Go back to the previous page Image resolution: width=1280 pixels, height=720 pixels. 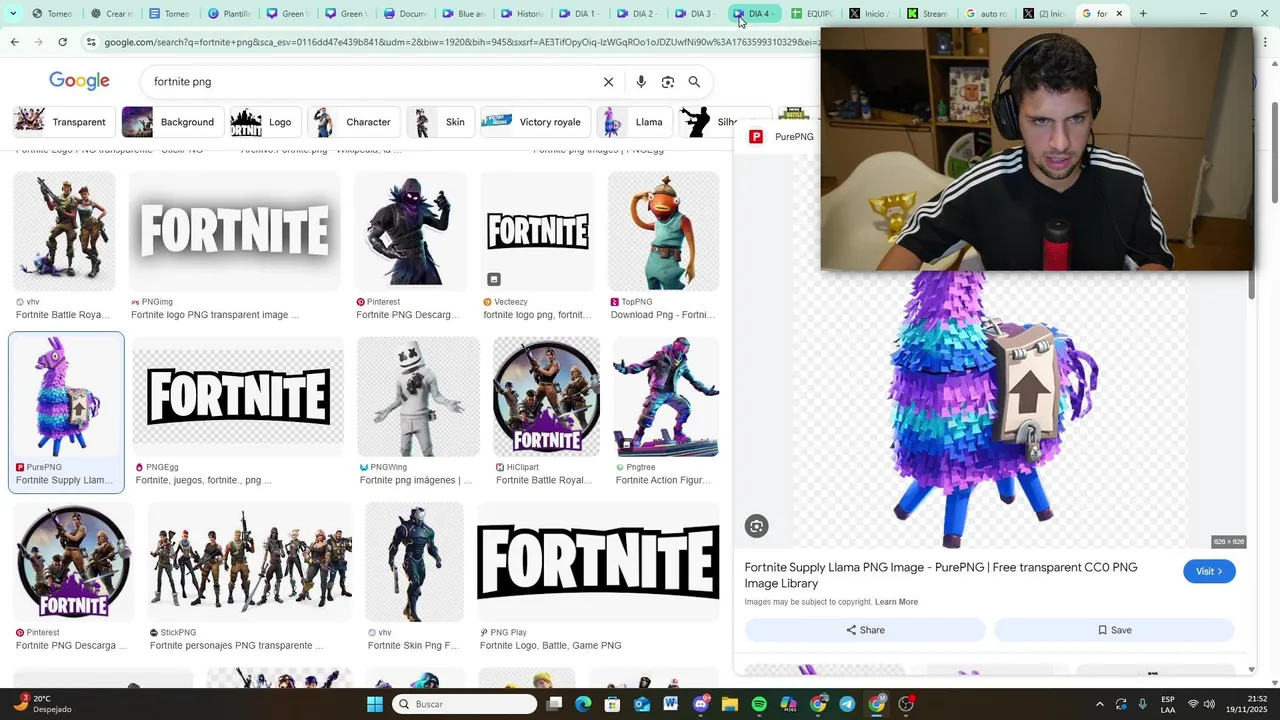14,42
